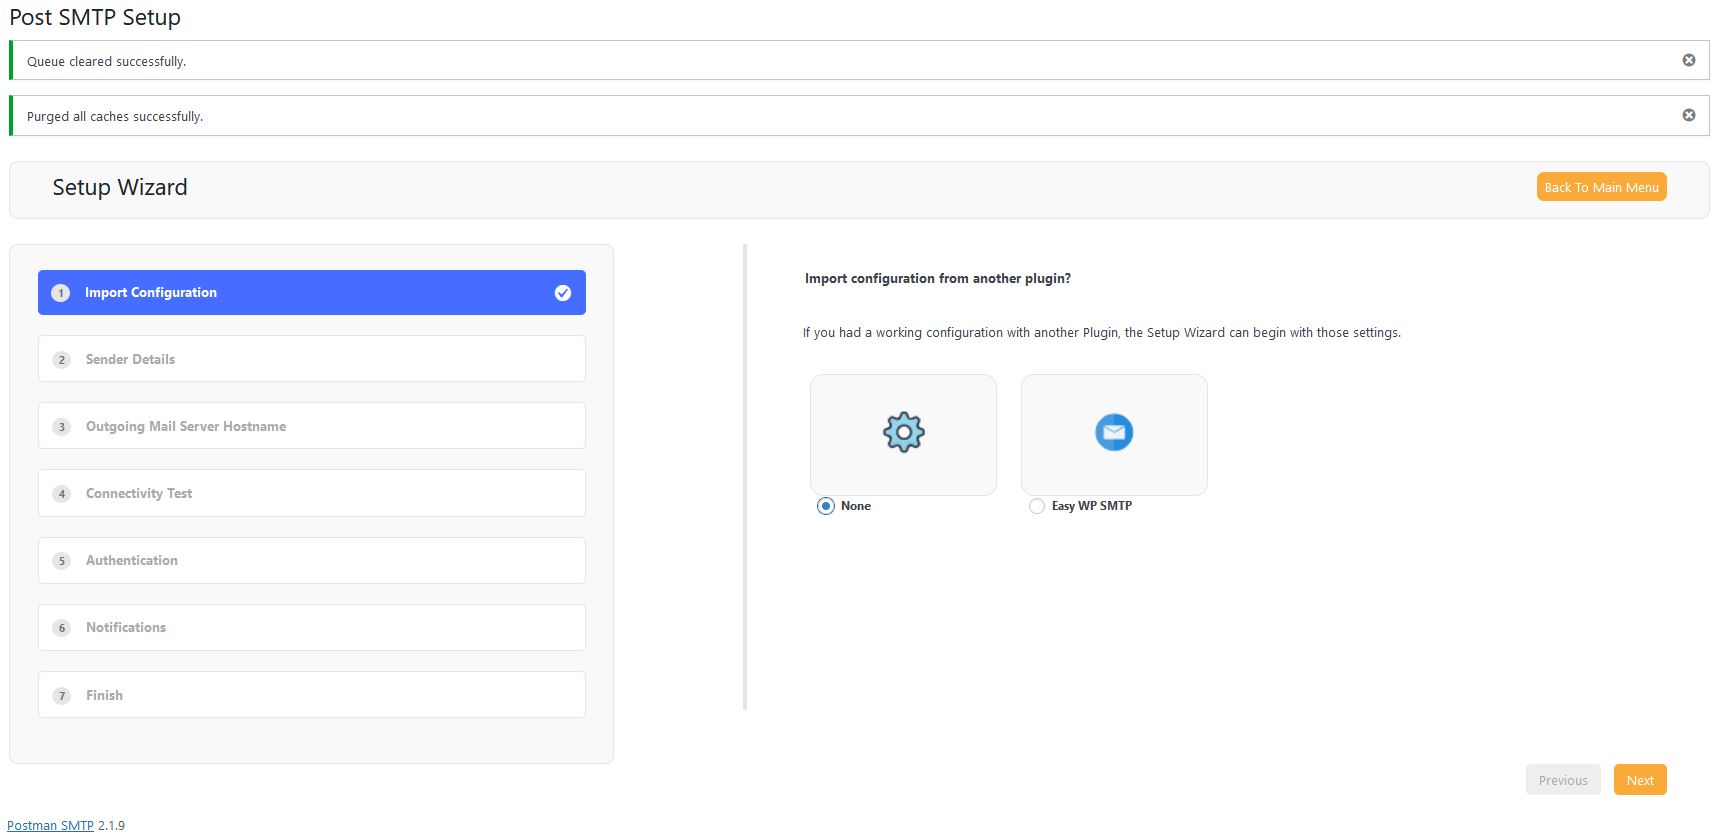This screenshot has height=836, width=1722.
Task: Click the Previous button
Action: coord(1563,780)
